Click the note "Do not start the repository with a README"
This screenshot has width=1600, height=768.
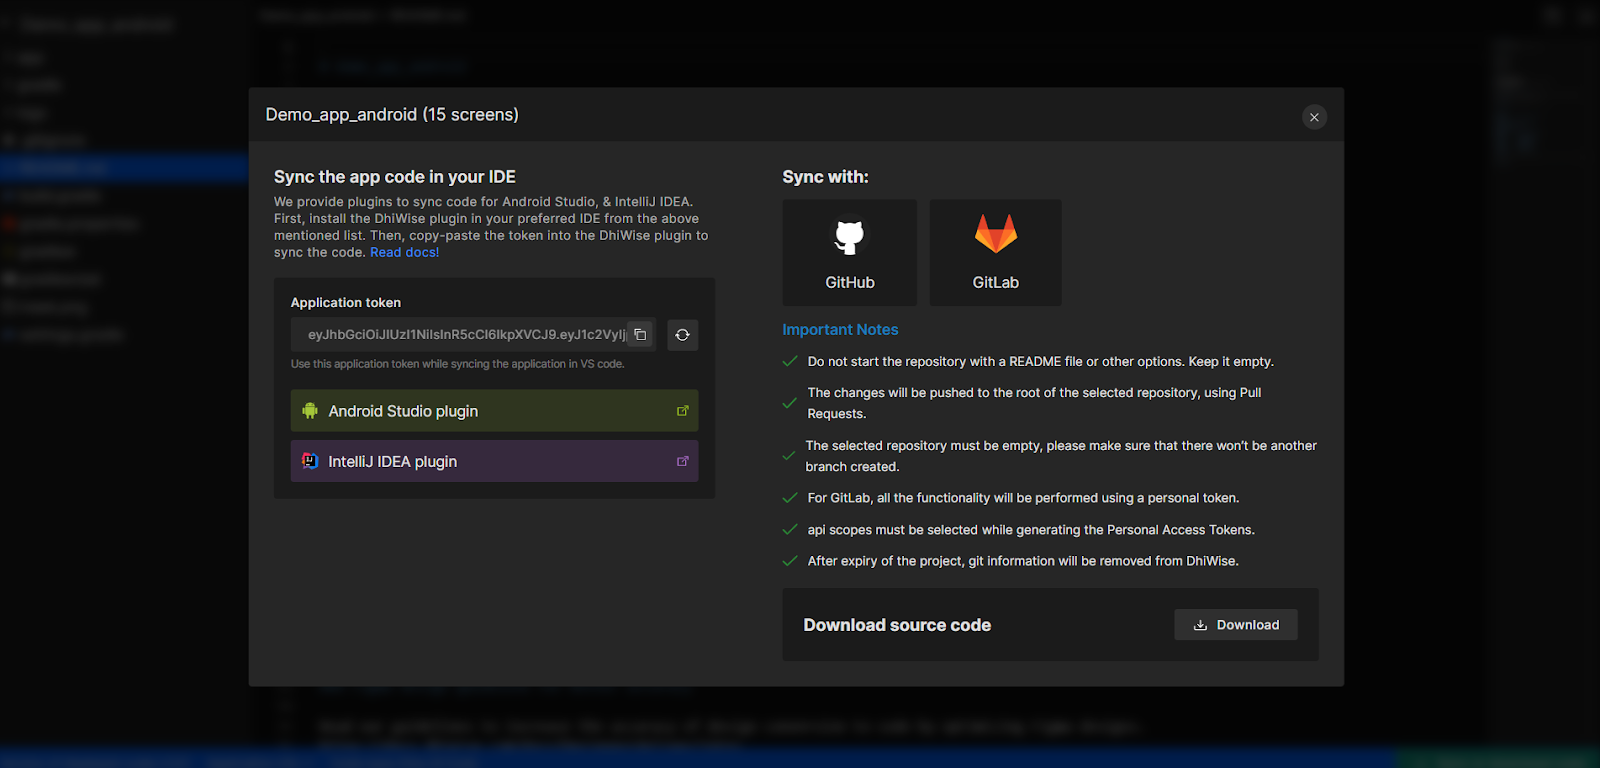[1041, 362]
